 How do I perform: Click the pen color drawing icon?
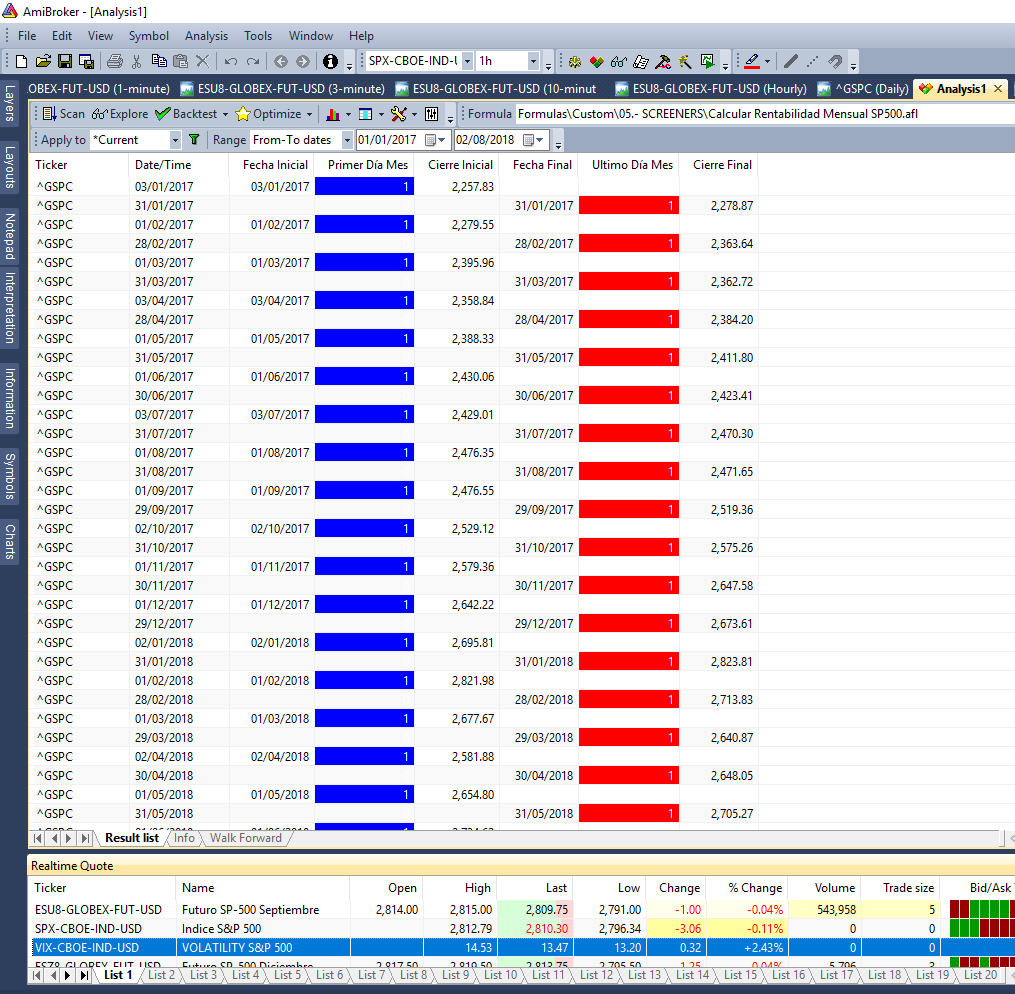[752, 61]
